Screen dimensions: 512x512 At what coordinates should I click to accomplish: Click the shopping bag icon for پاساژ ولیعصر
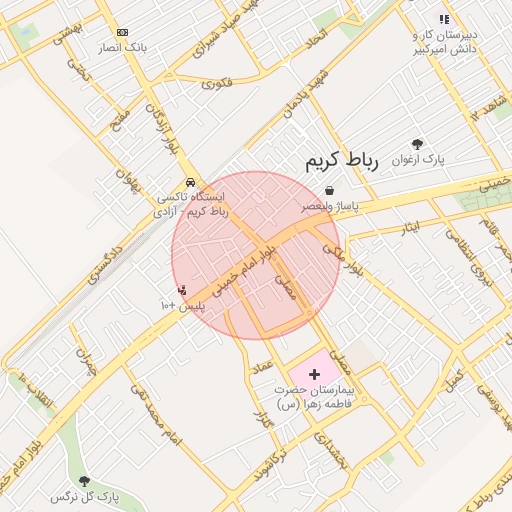(x=329, y=190)
